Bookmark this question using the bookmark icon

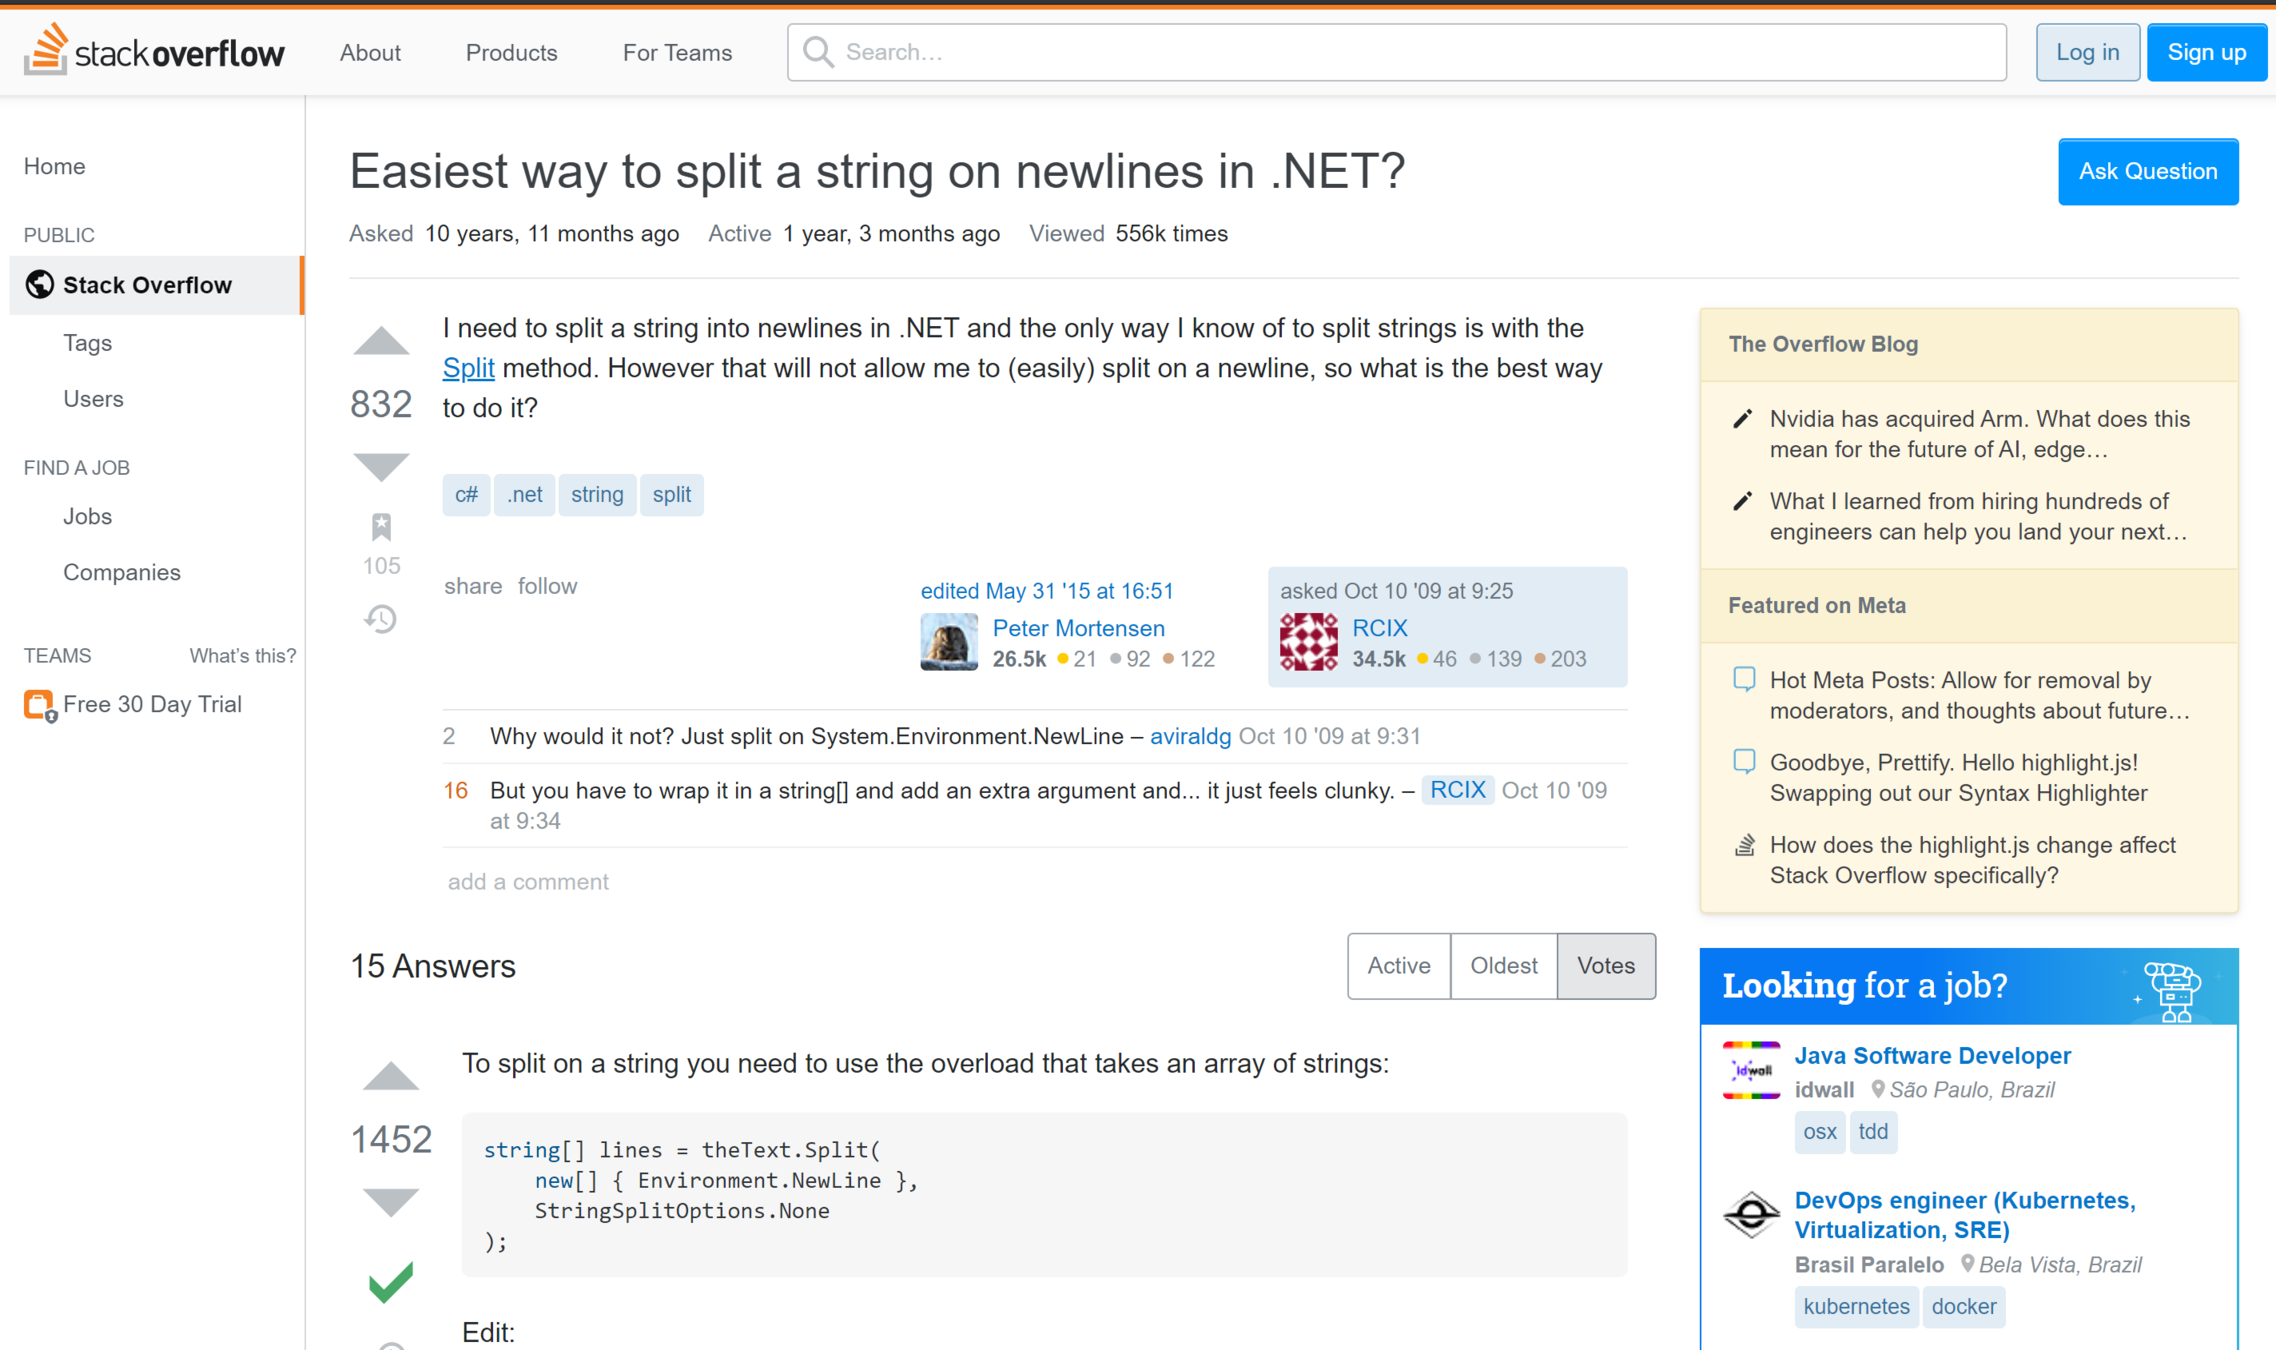[x=381, y=527]
